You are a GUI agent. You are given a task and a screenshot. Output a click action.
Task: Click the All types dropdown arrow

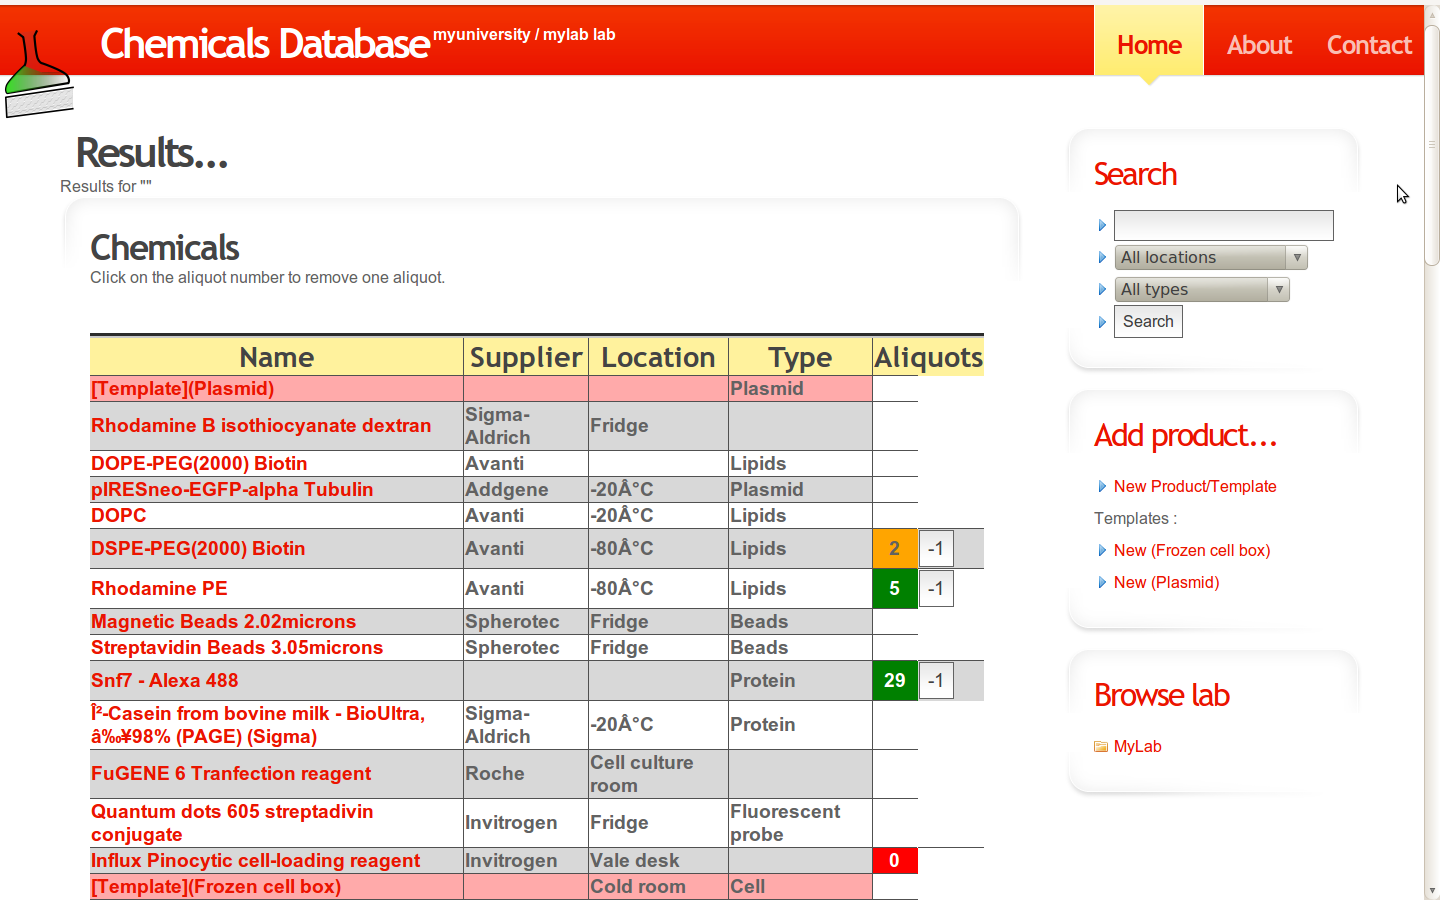pyautogui.click(x=1278, y=289)
